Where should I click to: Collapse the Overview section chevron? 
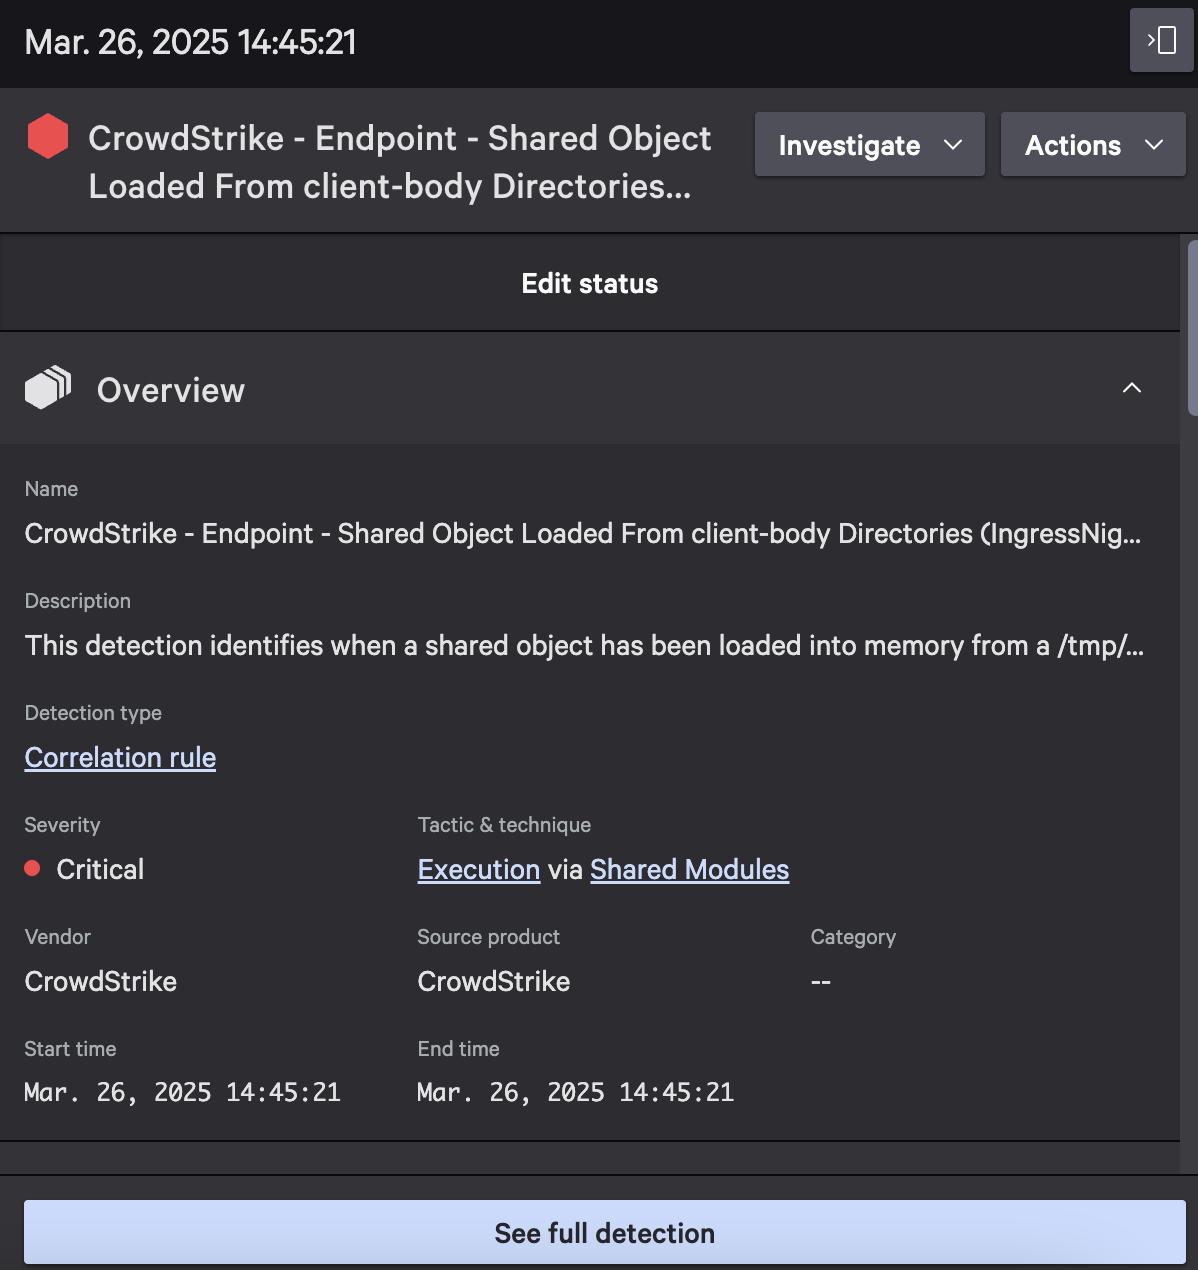tap(1132, 388)
